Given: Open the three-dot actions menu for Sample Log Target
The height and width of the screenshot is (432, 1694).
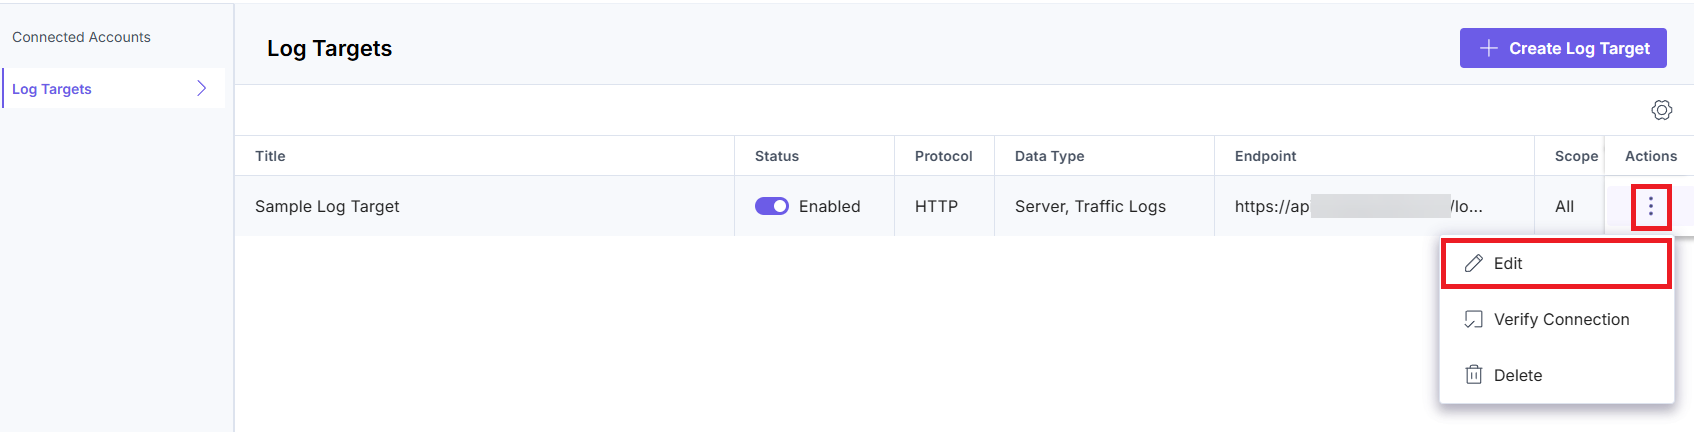Looking at the screenshot, I should click(1651, 207).
